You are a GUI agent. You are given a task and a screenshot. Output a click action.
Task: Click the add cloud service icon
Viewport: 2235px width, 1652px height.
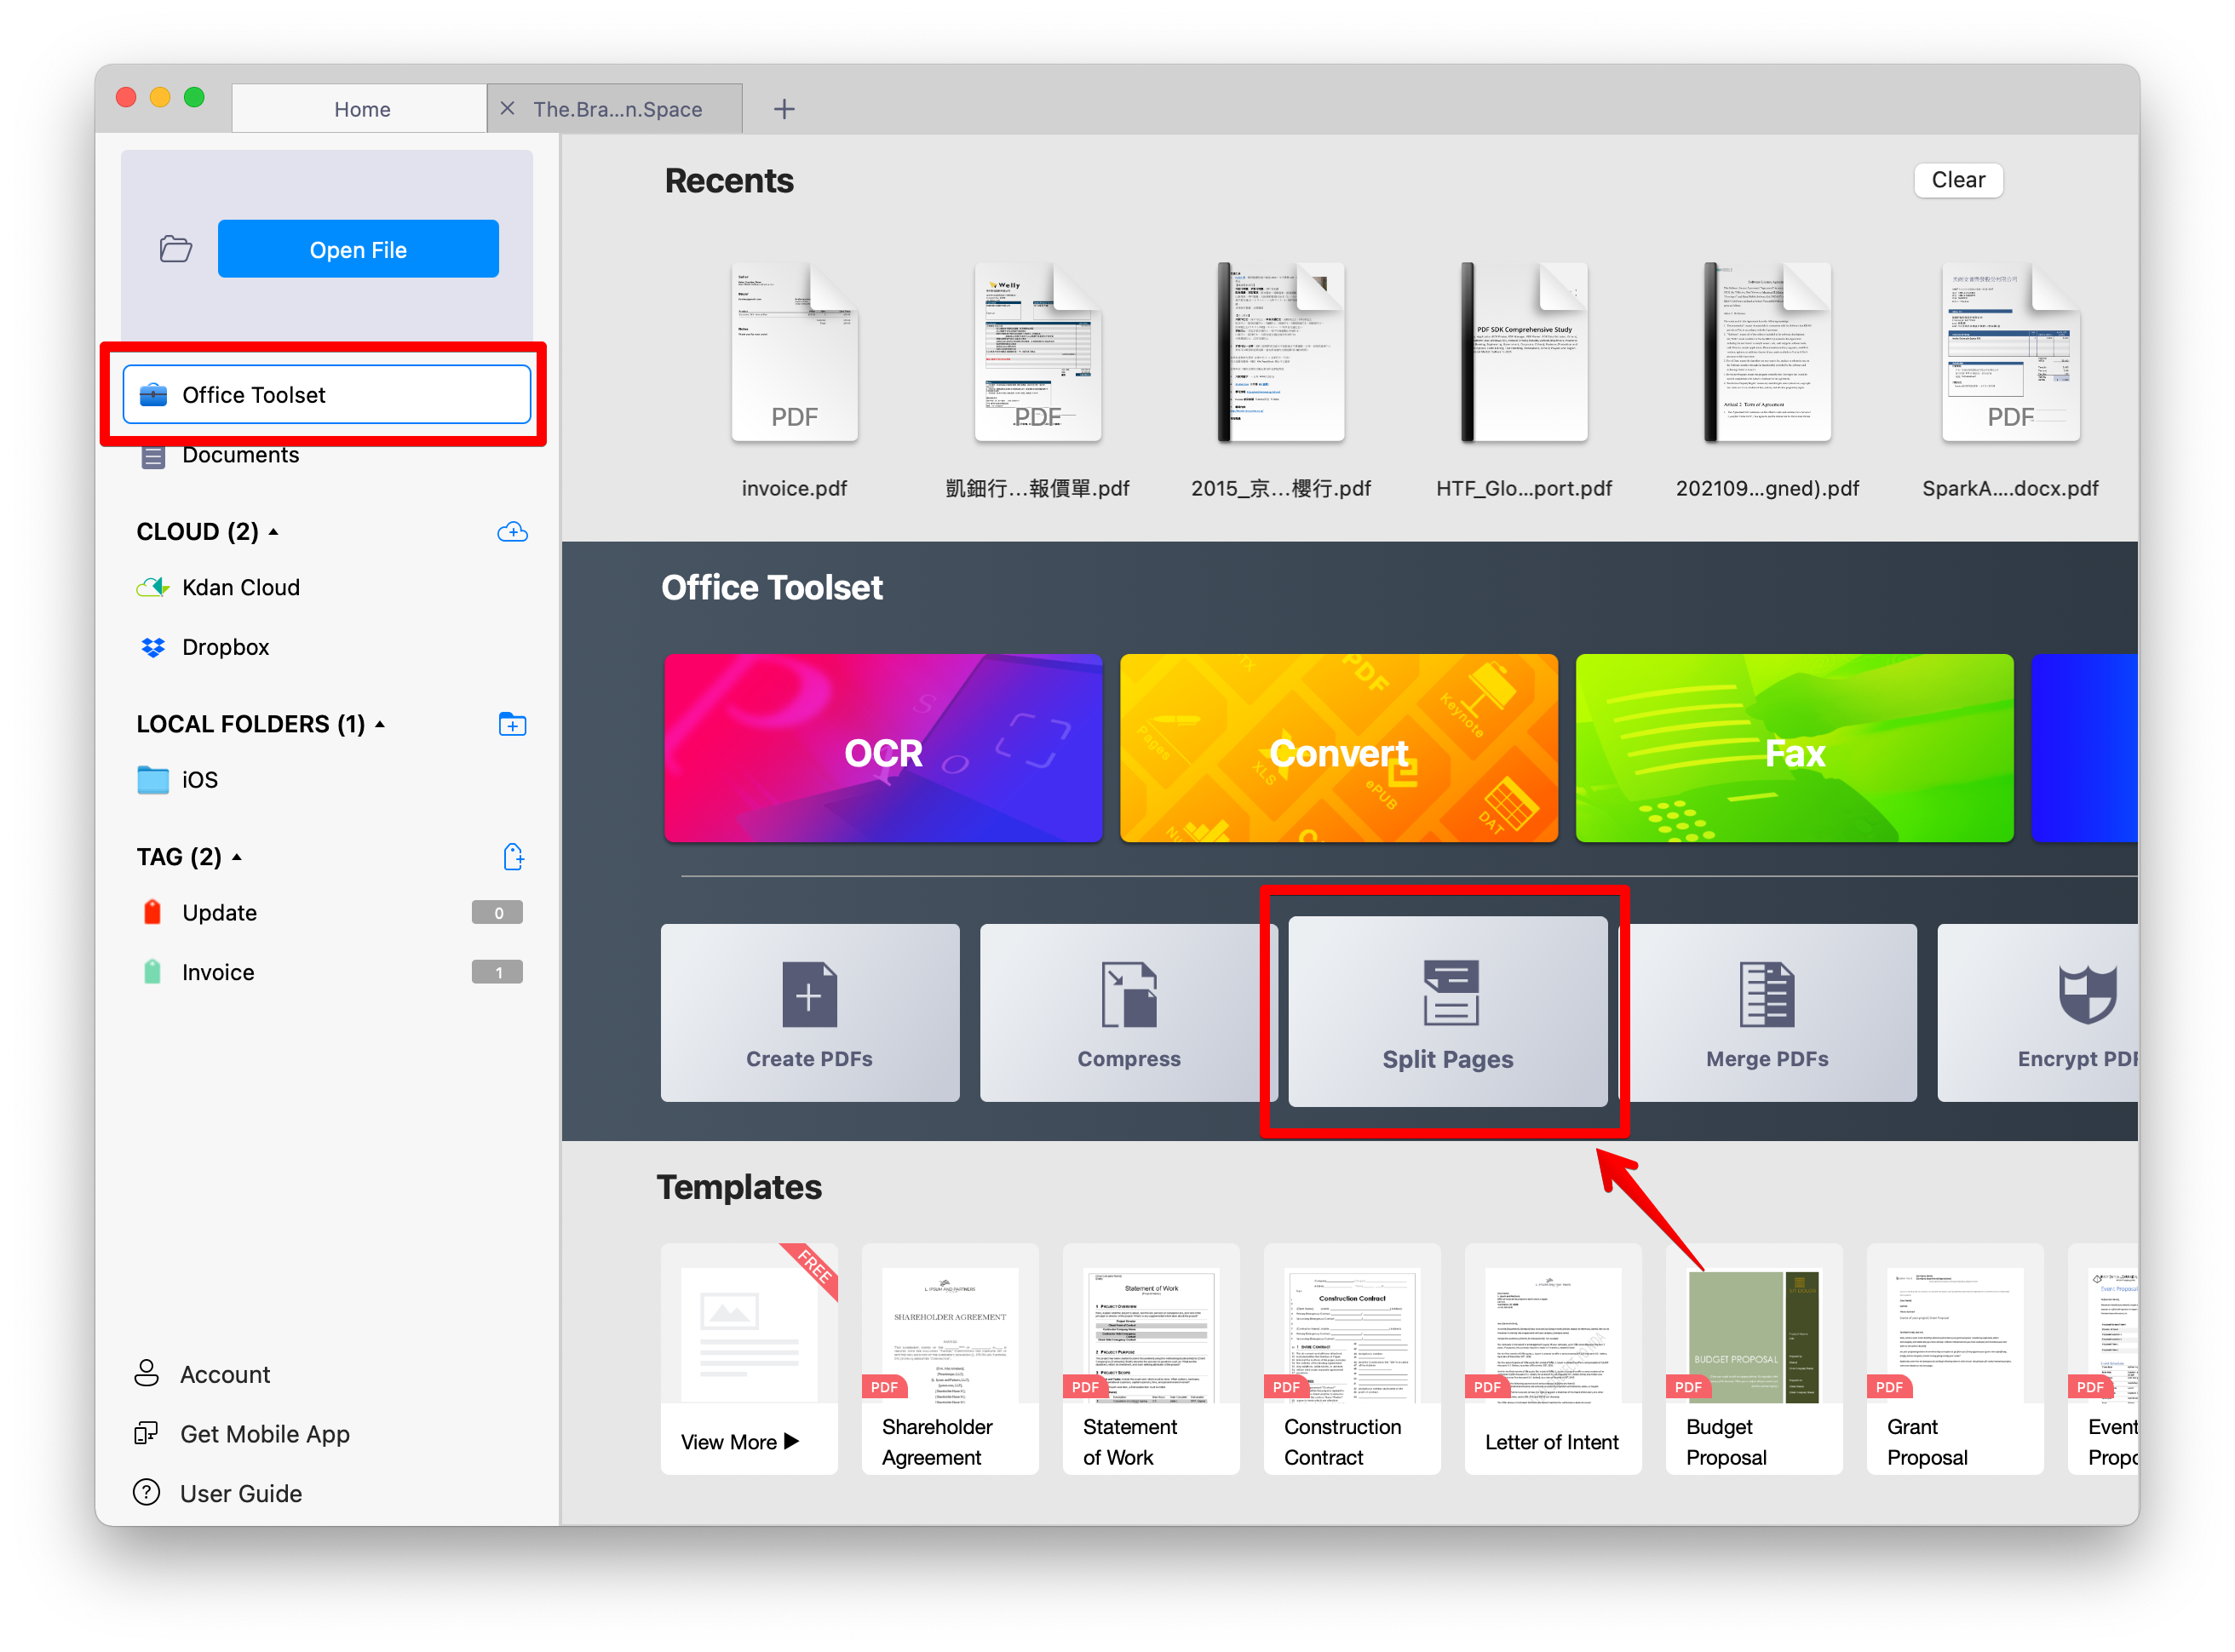tap(512, 532)
